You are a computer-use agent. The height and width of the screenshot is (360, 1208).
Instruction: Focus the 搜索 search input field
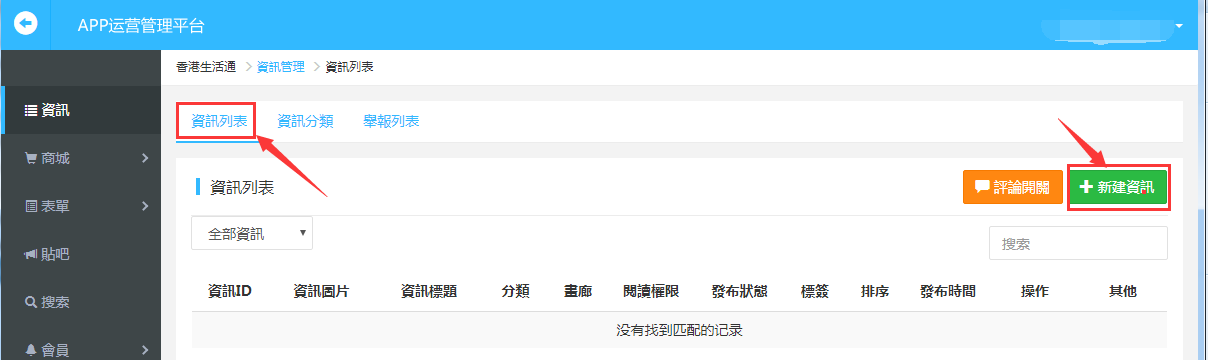[1078, 243]
